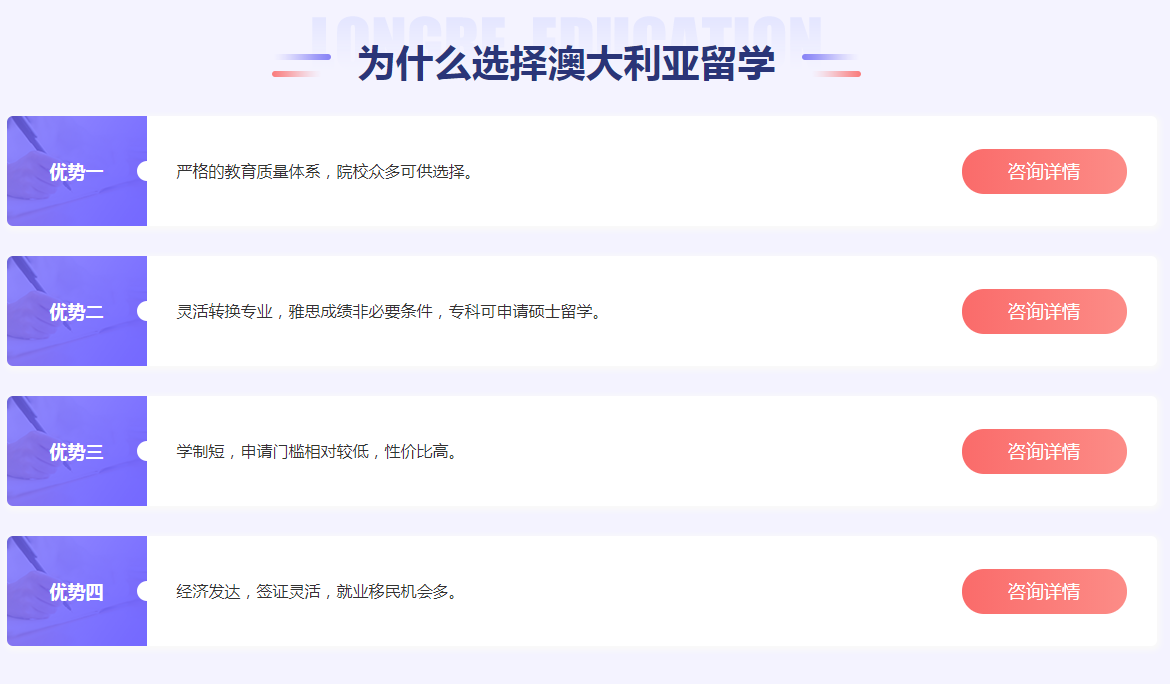1170x684 pixels.
Task: Select the purple 优势一 label tile
Action: pos(76,171)
